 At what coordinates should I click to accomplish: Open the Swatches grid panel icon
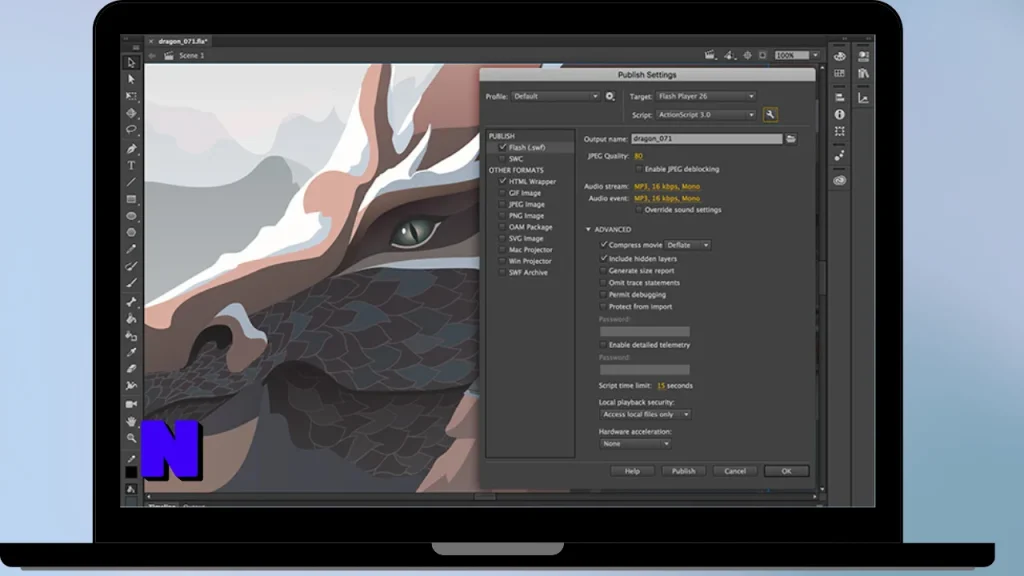pos(839,73)
